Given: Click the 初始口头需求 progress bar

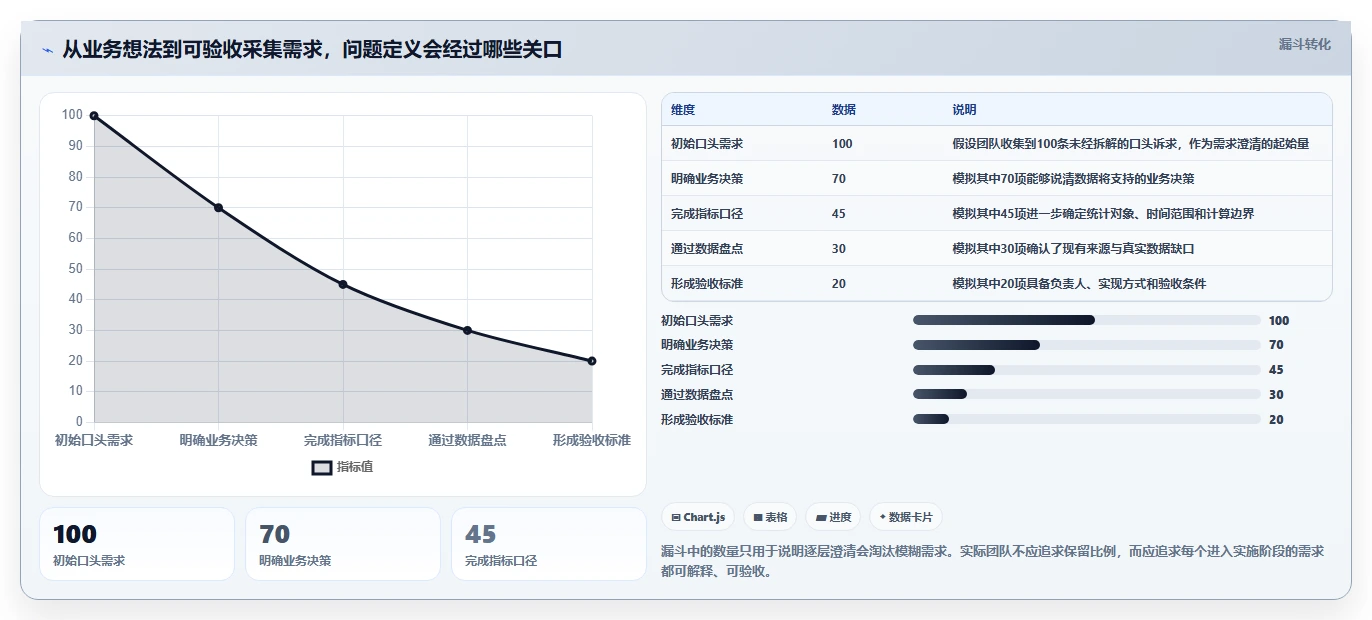Looking at the screenshot, I should click(x=1087, y=321).
